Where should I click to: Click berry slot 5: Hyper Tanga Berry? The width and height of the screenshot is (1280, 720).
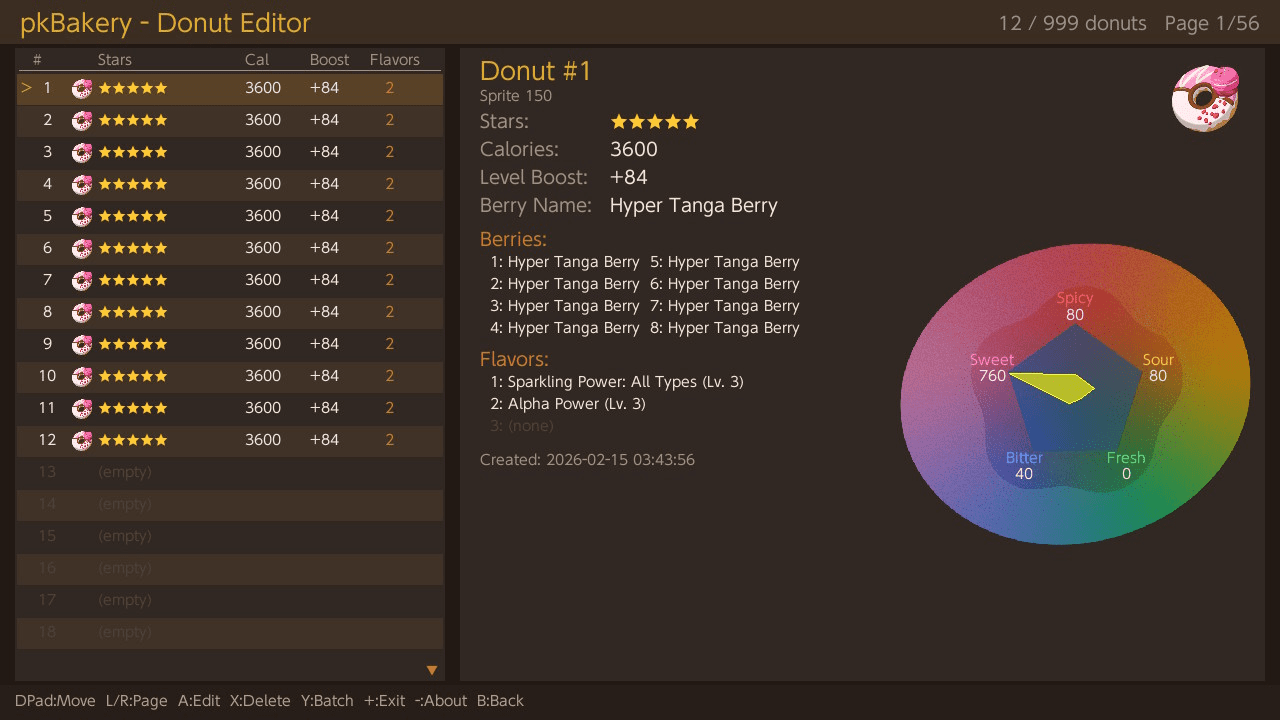coord(725,262)
